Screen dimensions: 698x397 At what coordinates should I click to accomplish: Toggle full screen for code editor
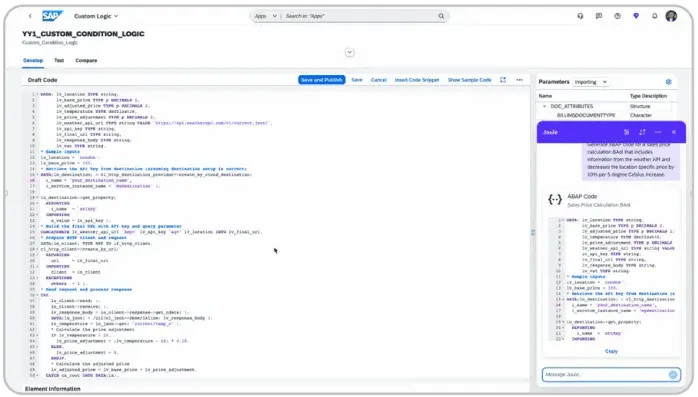point(503,80)
